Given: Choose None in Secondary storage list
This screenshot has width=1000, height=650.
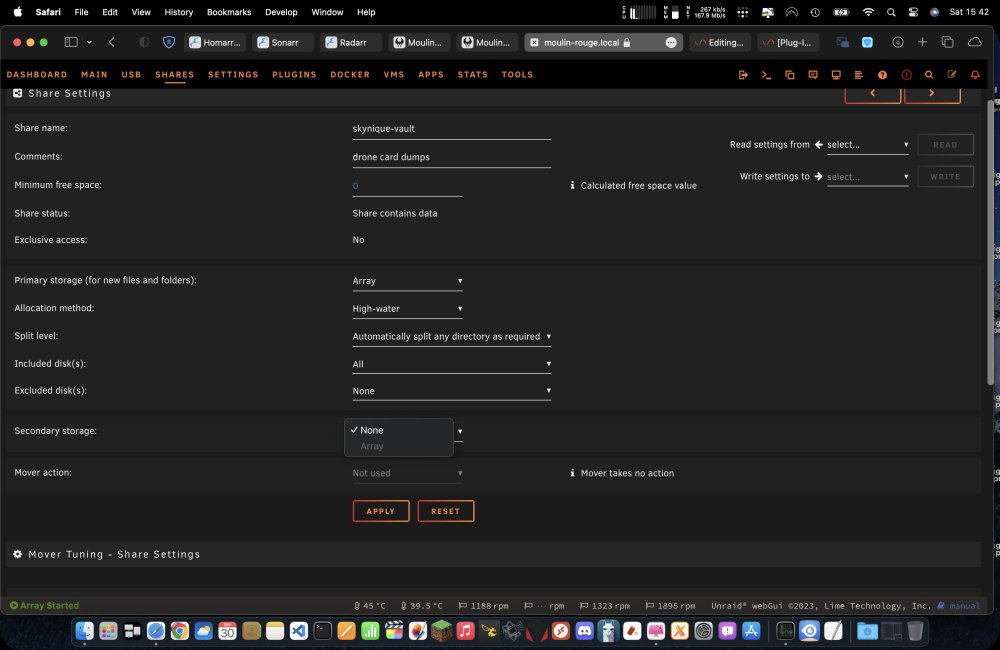Looking at the screenshot, I should 399,431.
